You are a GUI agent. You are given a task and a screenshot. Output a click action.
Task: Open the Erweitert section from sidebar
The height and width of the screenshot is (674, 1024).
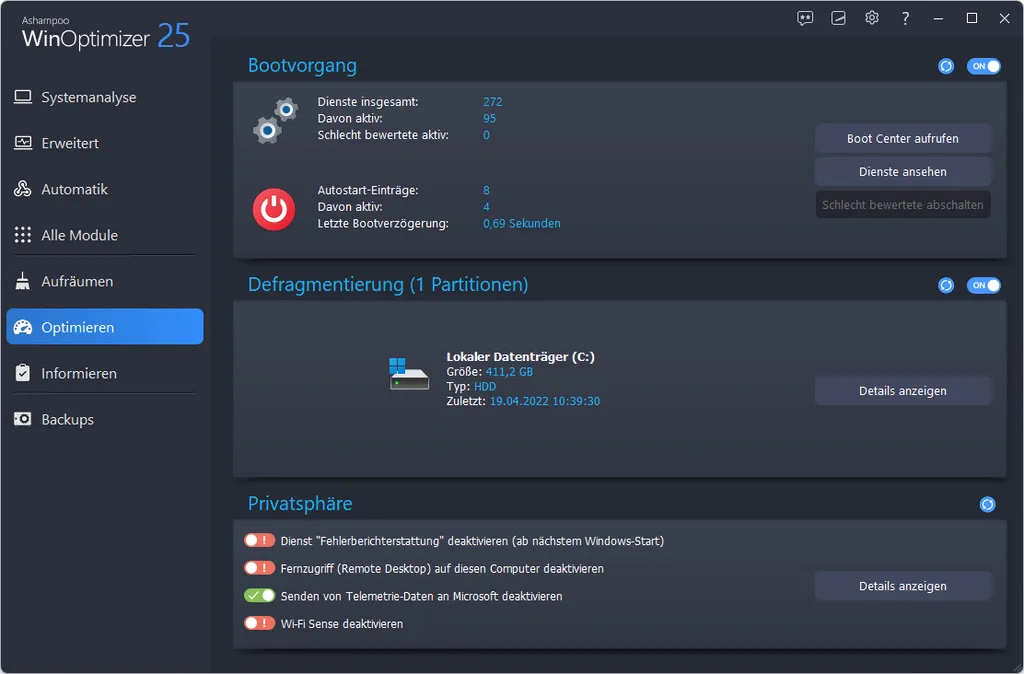22,142
